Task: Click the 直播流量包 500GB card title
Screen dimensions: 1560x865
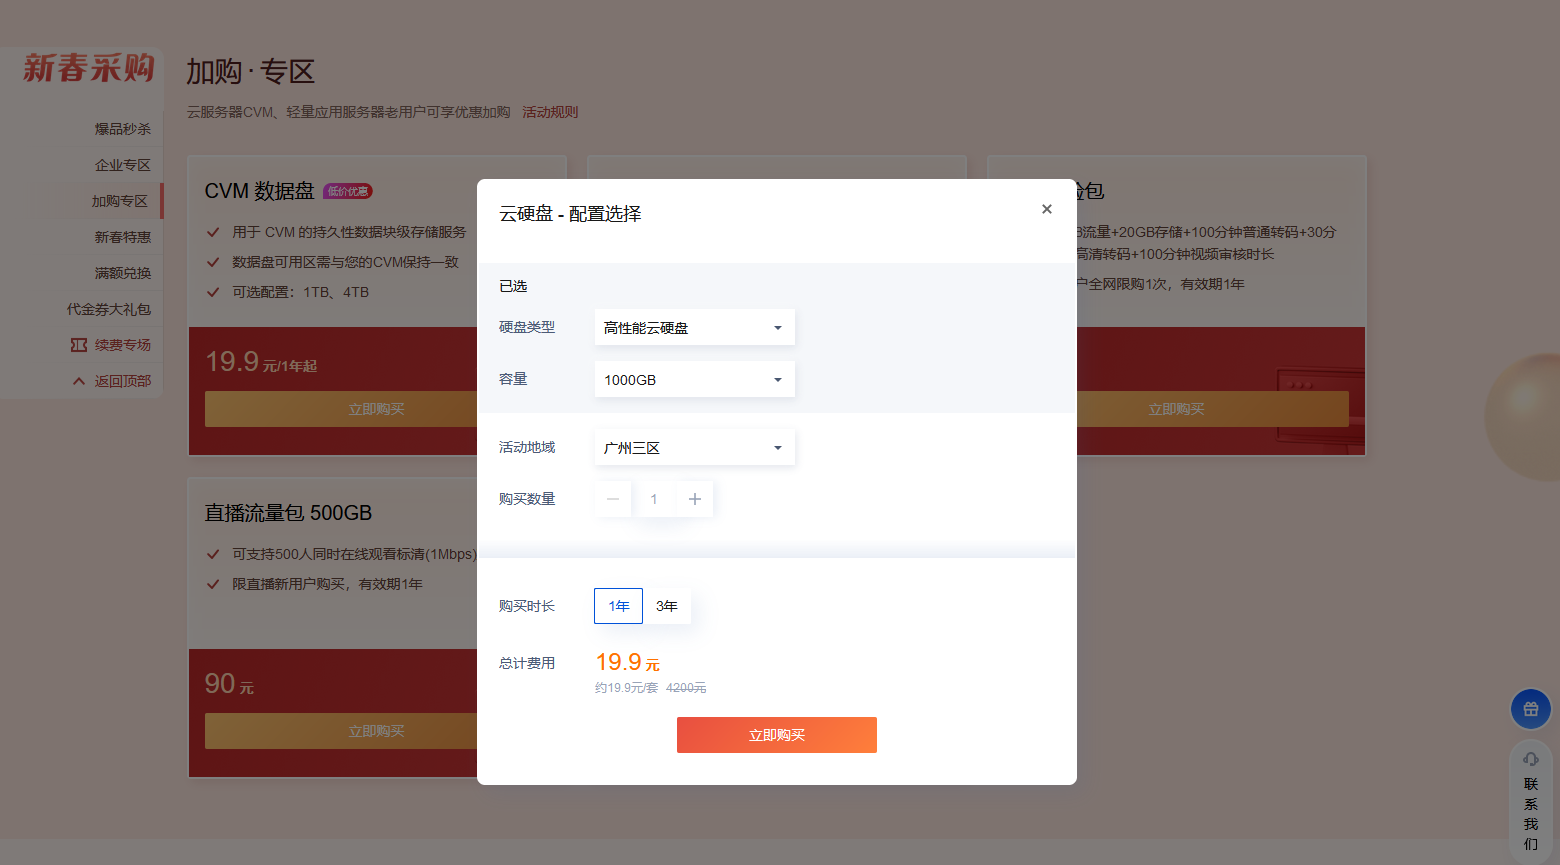Action: pos(288,513)
